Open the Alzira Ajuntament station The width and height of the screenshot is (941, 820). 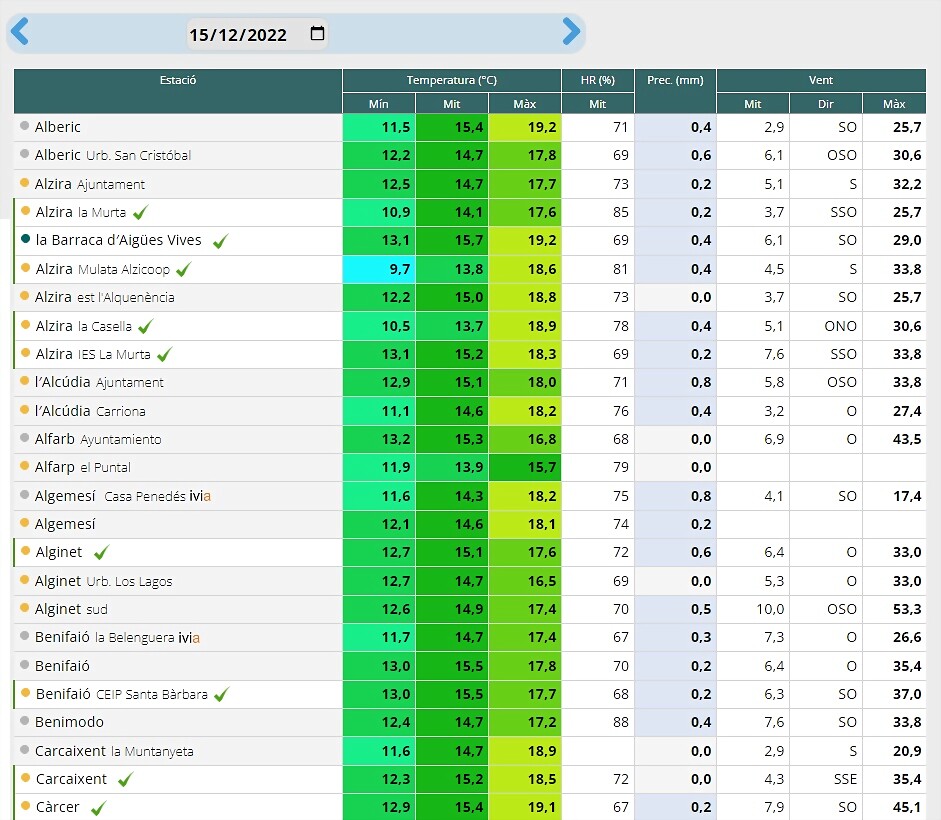pos(90,184)
